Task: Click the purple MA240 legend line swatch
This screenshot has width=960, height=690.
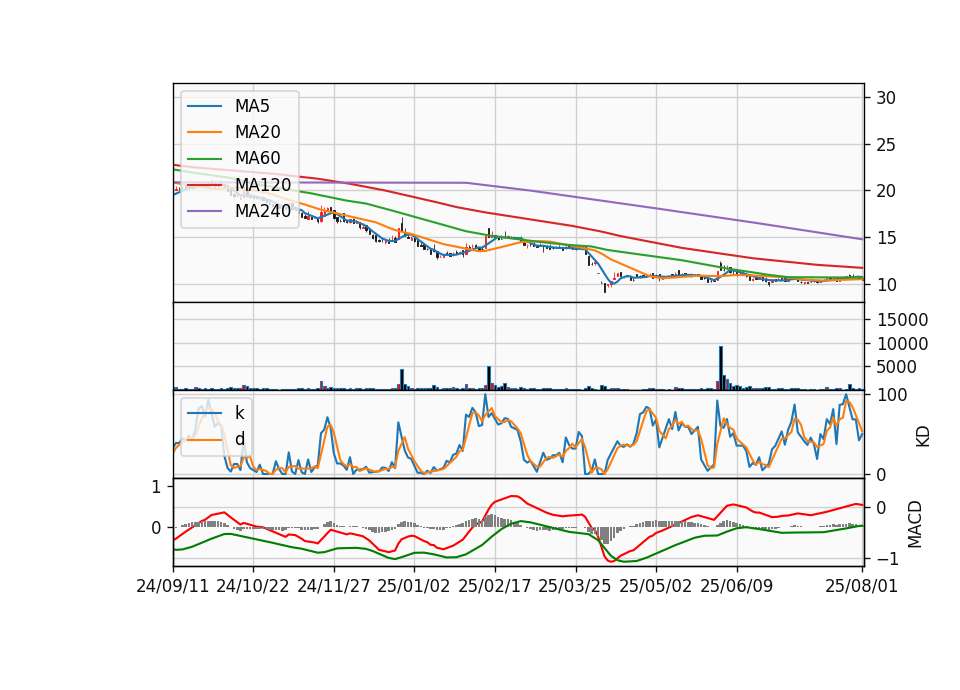Action: tap(204, 211)
